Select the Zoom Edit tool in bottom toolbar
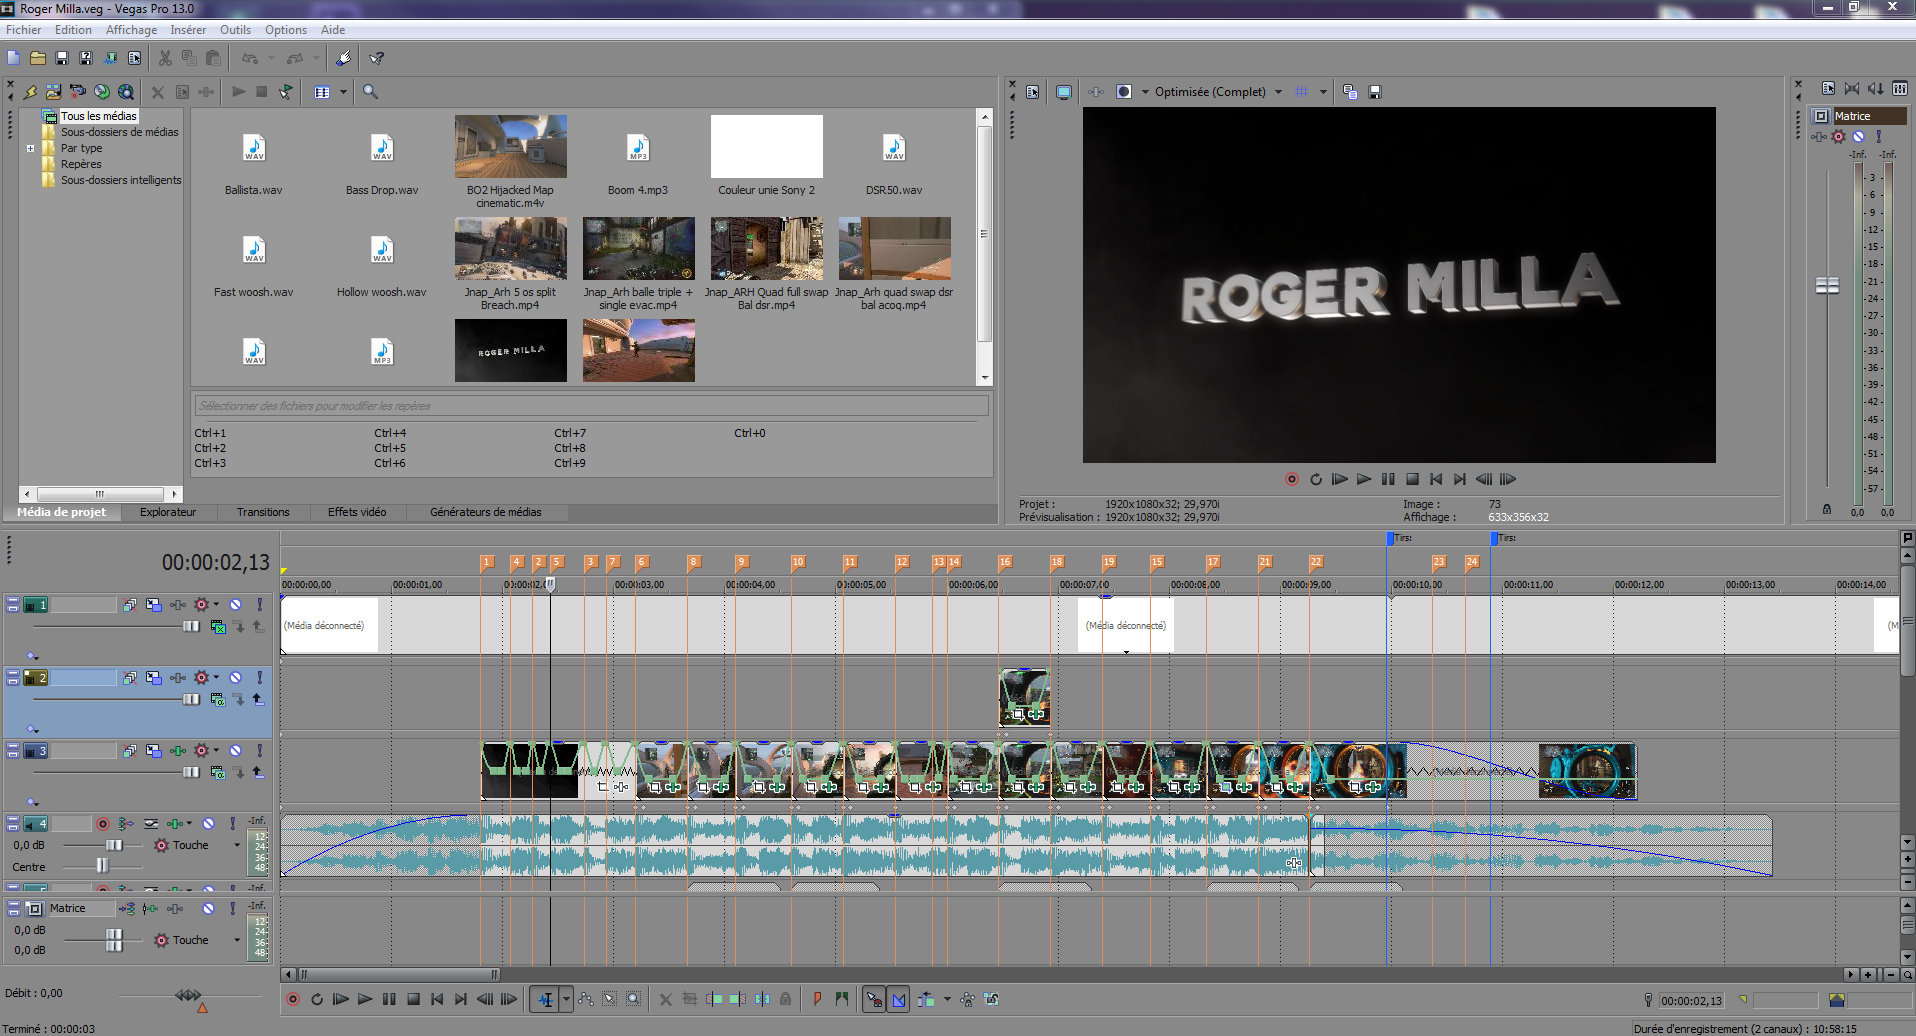The image size is (1916, 1036). click(x=634, y=999)
